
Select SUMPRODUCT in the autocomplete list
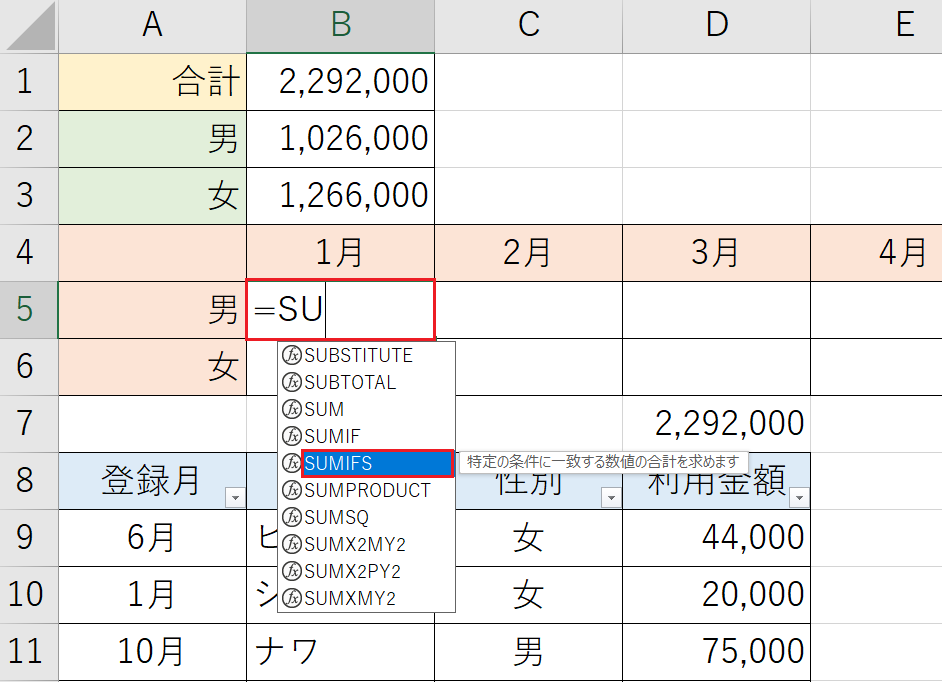pyautogui.click(x=366, y=490)
